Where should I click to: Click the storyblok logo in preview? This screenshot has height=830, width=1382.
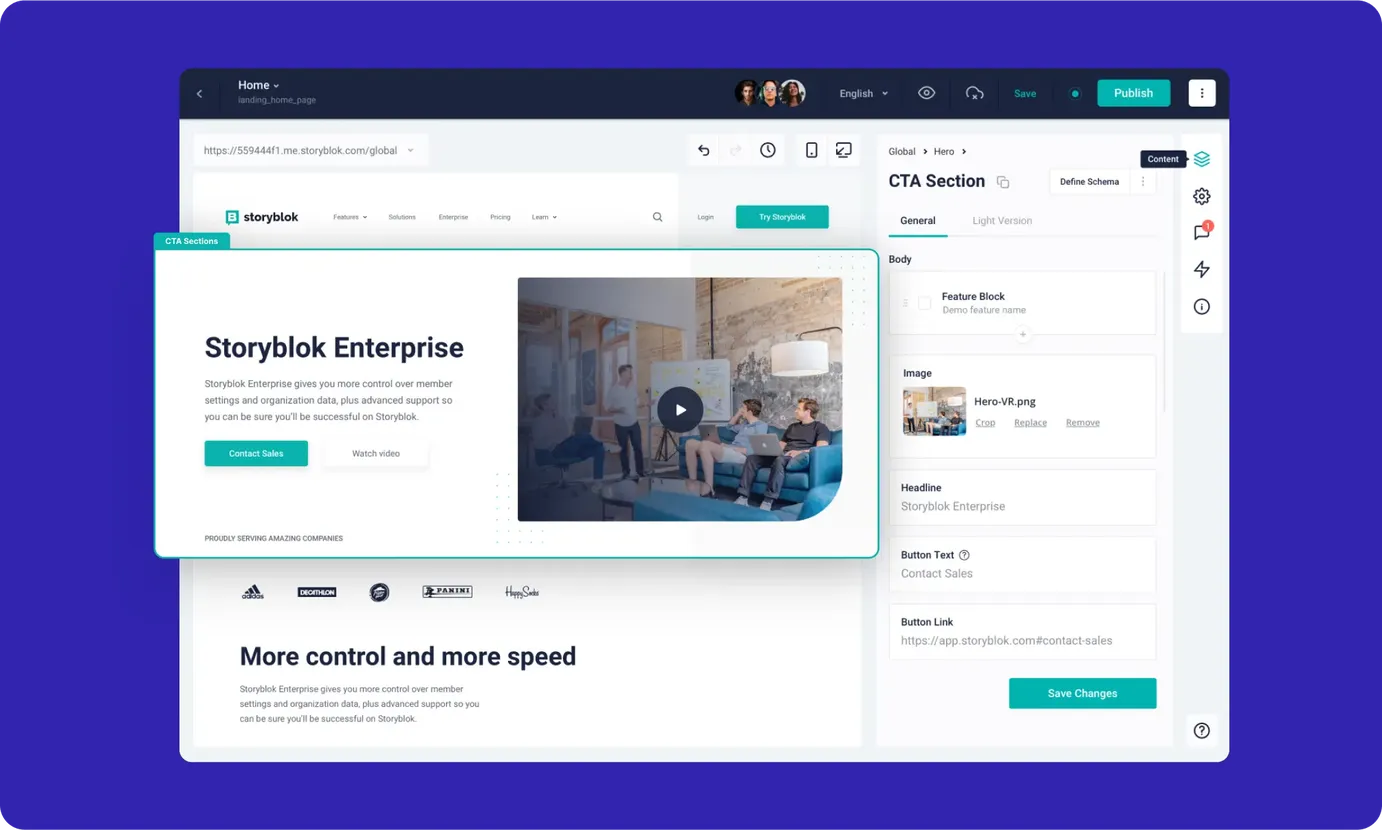(x=262, y=217)
